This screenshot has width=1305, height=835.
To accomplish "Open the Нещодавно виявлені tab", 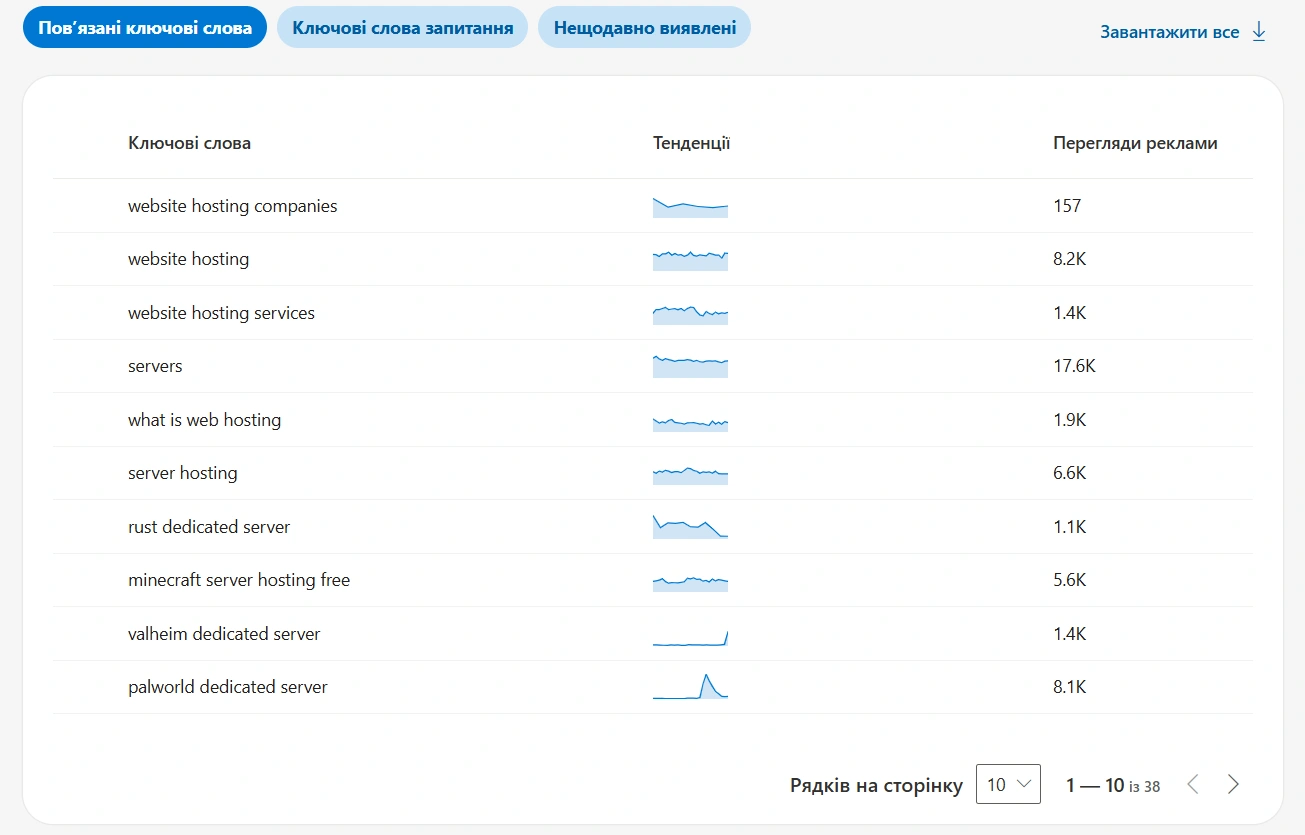I will tap(645, 28).
